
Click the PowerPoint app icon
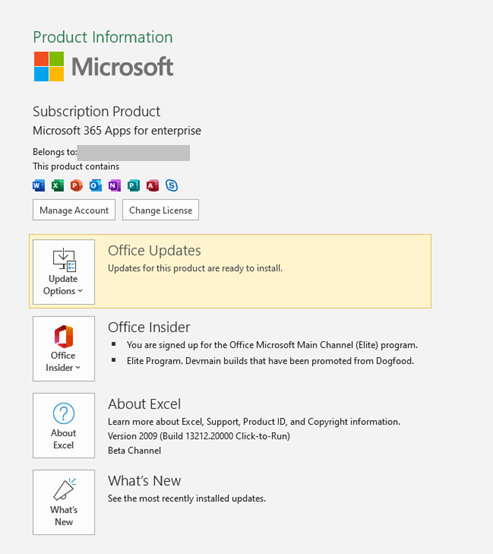pos(76,185)
